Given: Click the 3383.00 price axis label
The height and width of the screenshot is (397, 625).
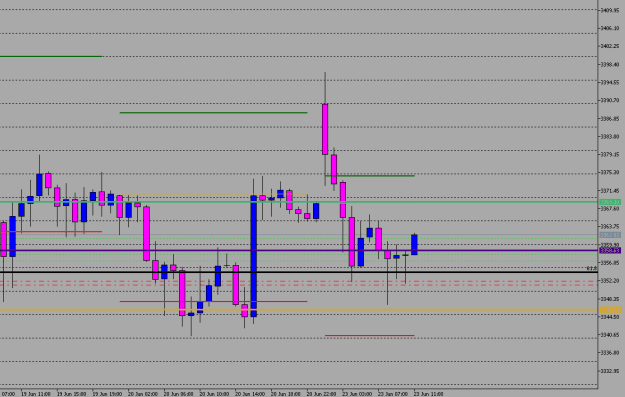Looking at the screenshot, I should pyautogui.click(x=610, y=137).
